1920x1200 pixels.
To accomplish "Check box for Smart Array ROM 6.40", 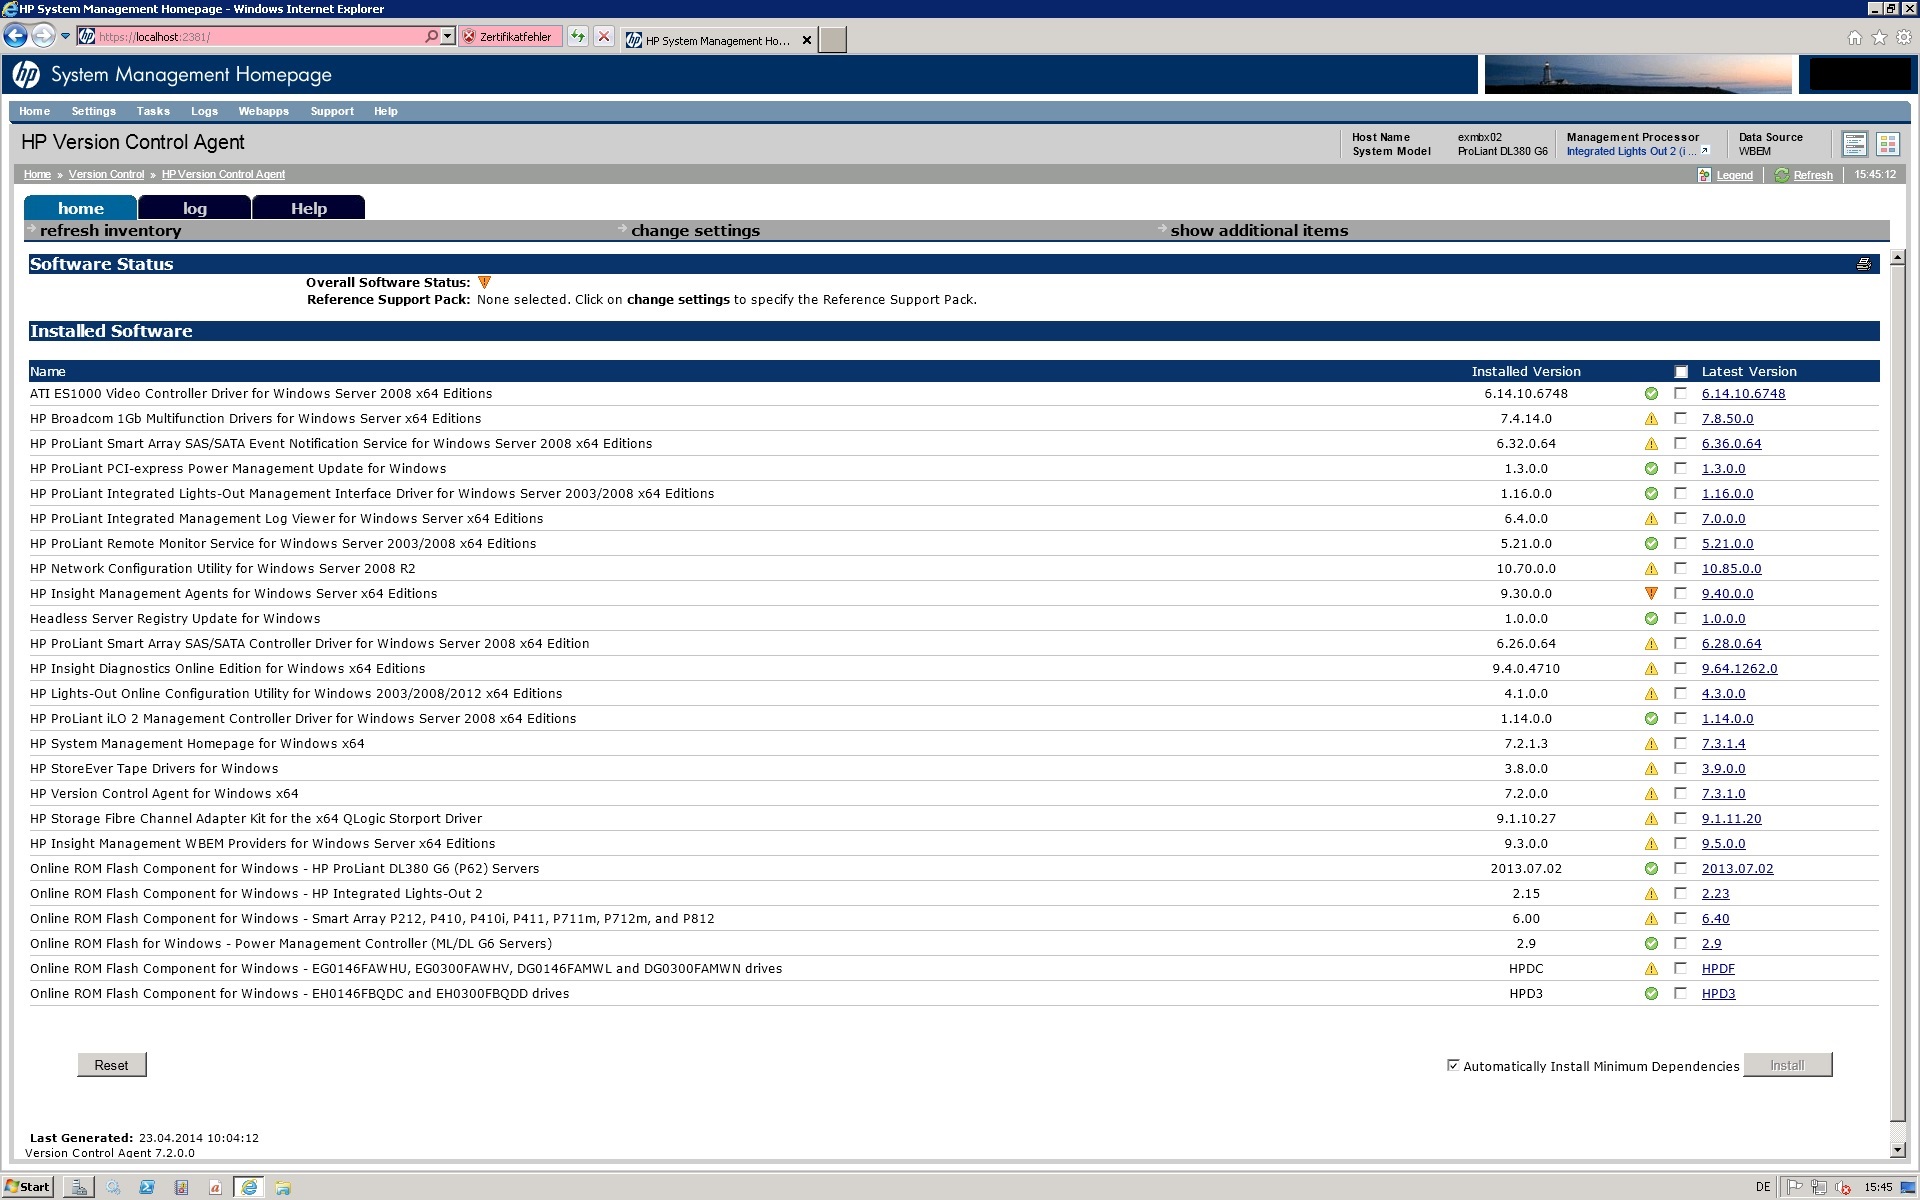I will pyautogui.click(x=1681, y=919).
